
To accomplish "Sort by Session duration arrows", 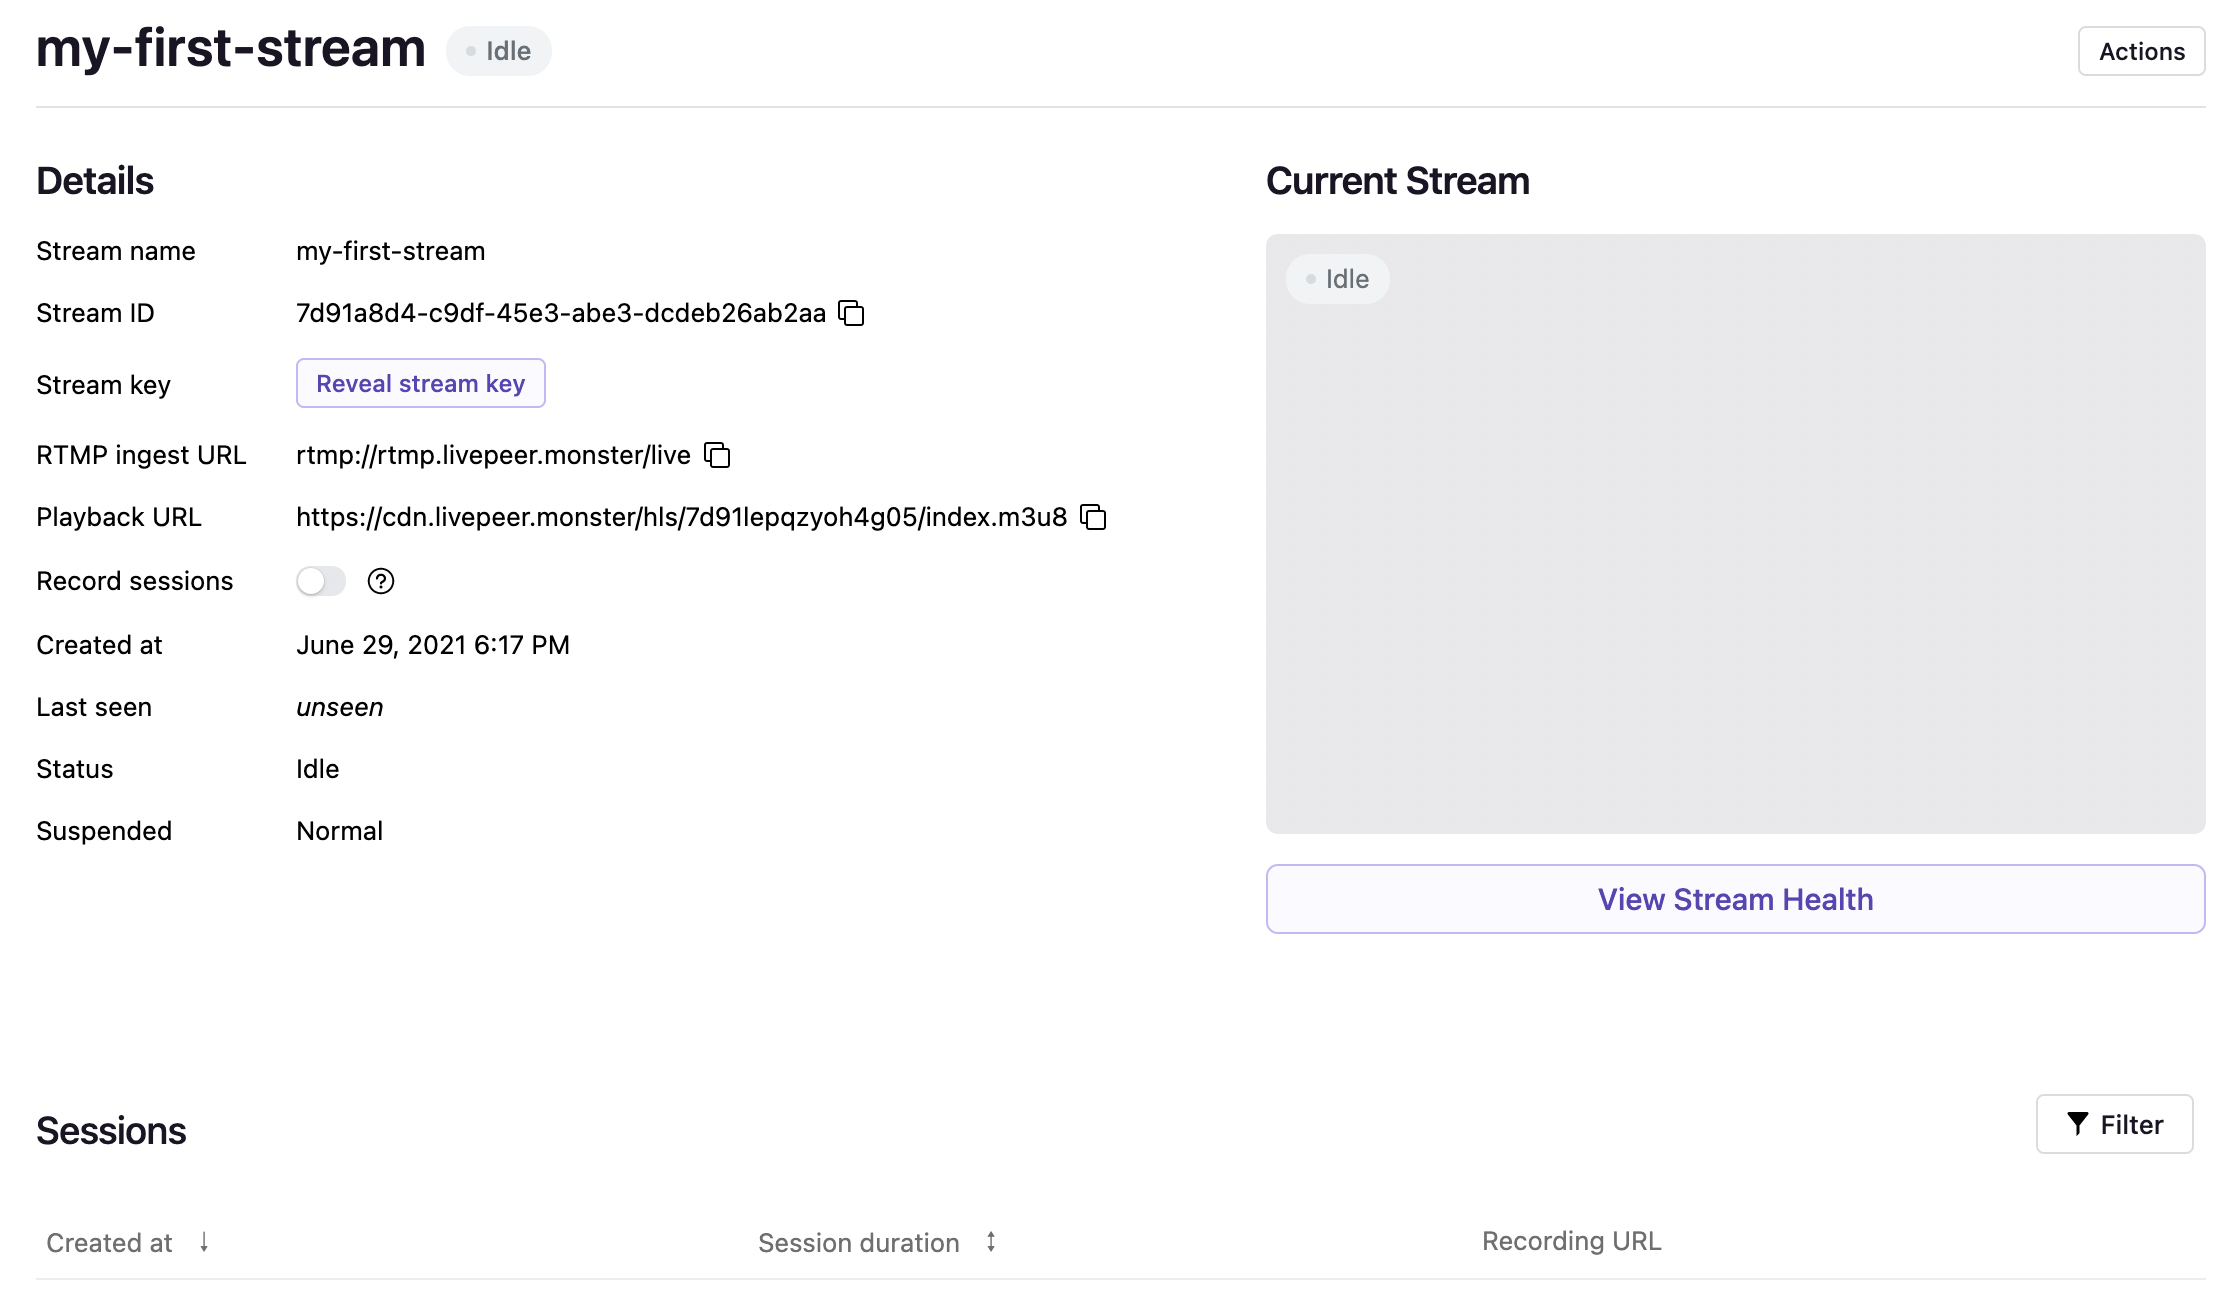I will 991,1242.
